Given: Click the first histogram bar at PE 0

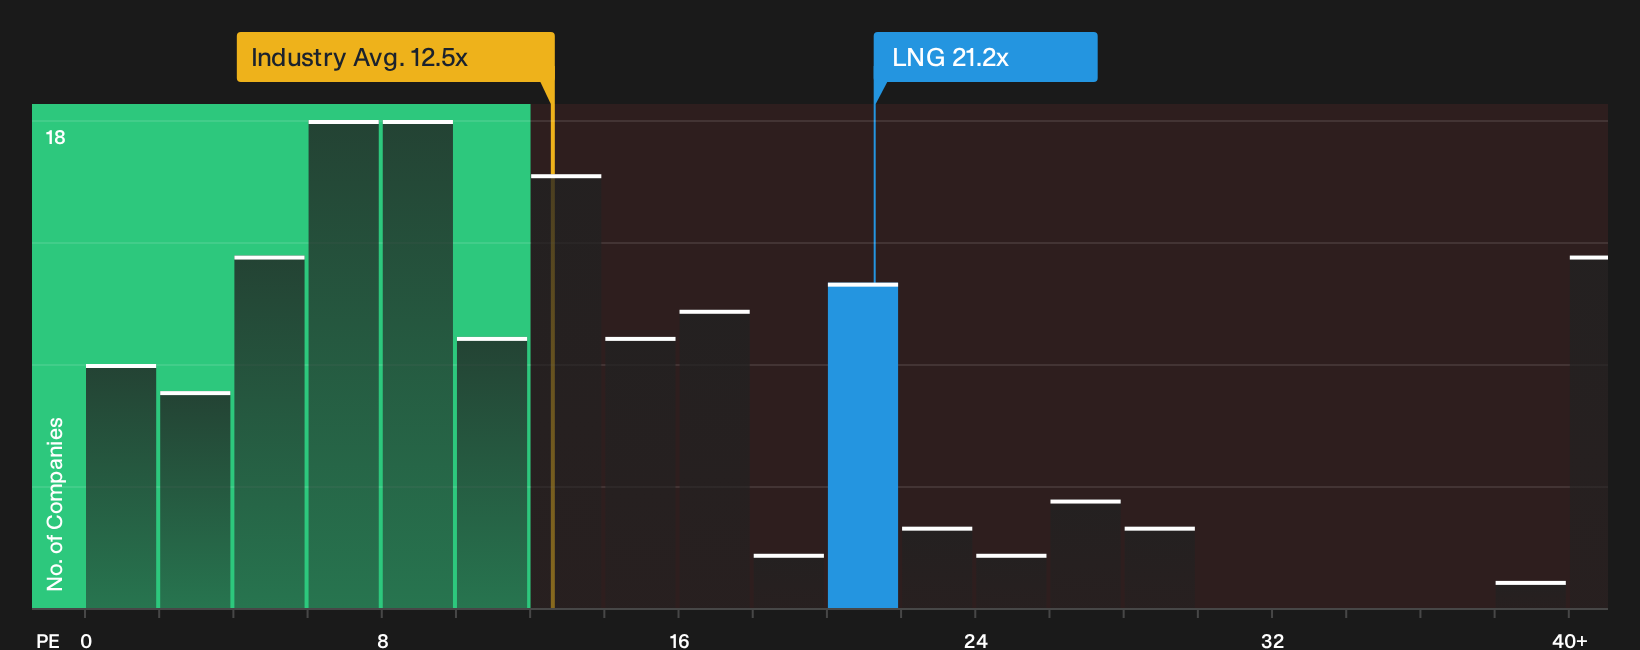Looking at the screenshot, I should (121, 486).
